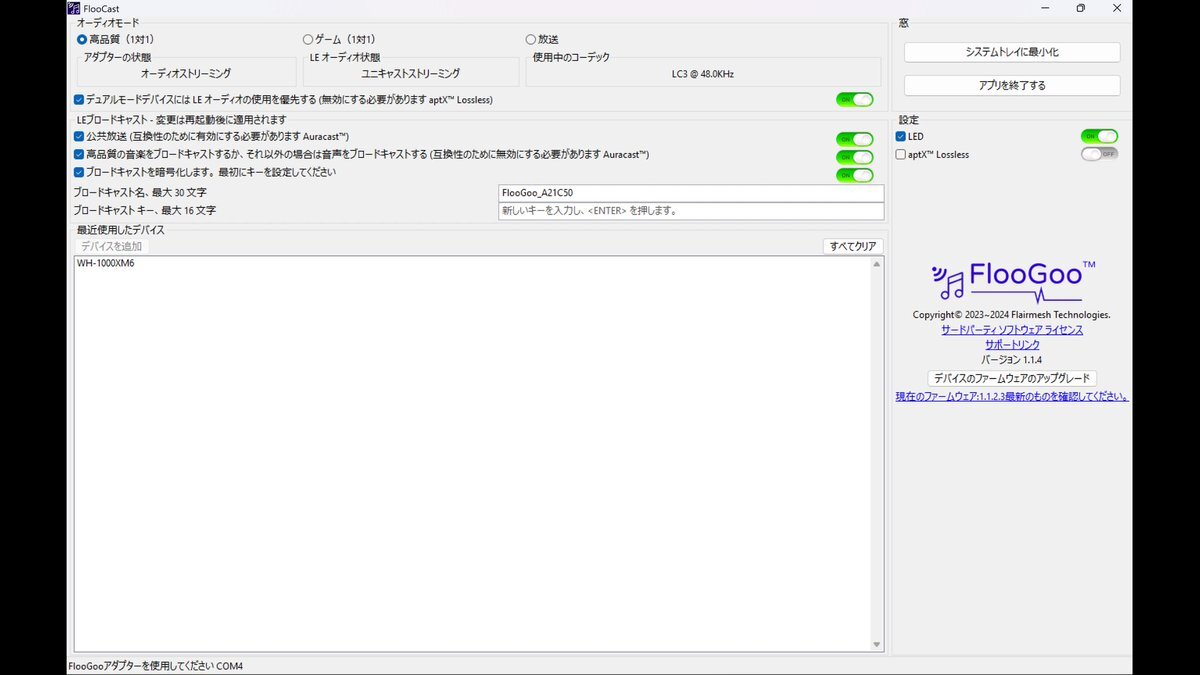Click the ユニキャストストリーミング LE audio status text
Screen dimensions: 1200x675
point(411,73)
